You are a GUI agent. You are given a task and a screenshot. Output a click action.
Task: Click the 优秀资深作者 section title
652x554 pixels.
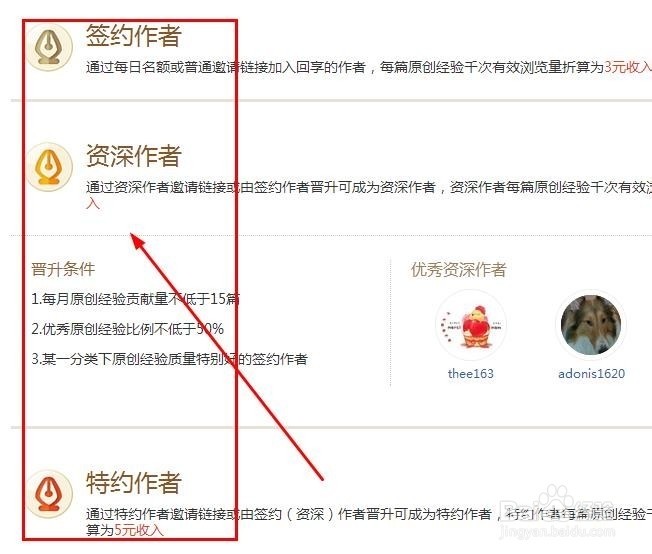(458, 270)
